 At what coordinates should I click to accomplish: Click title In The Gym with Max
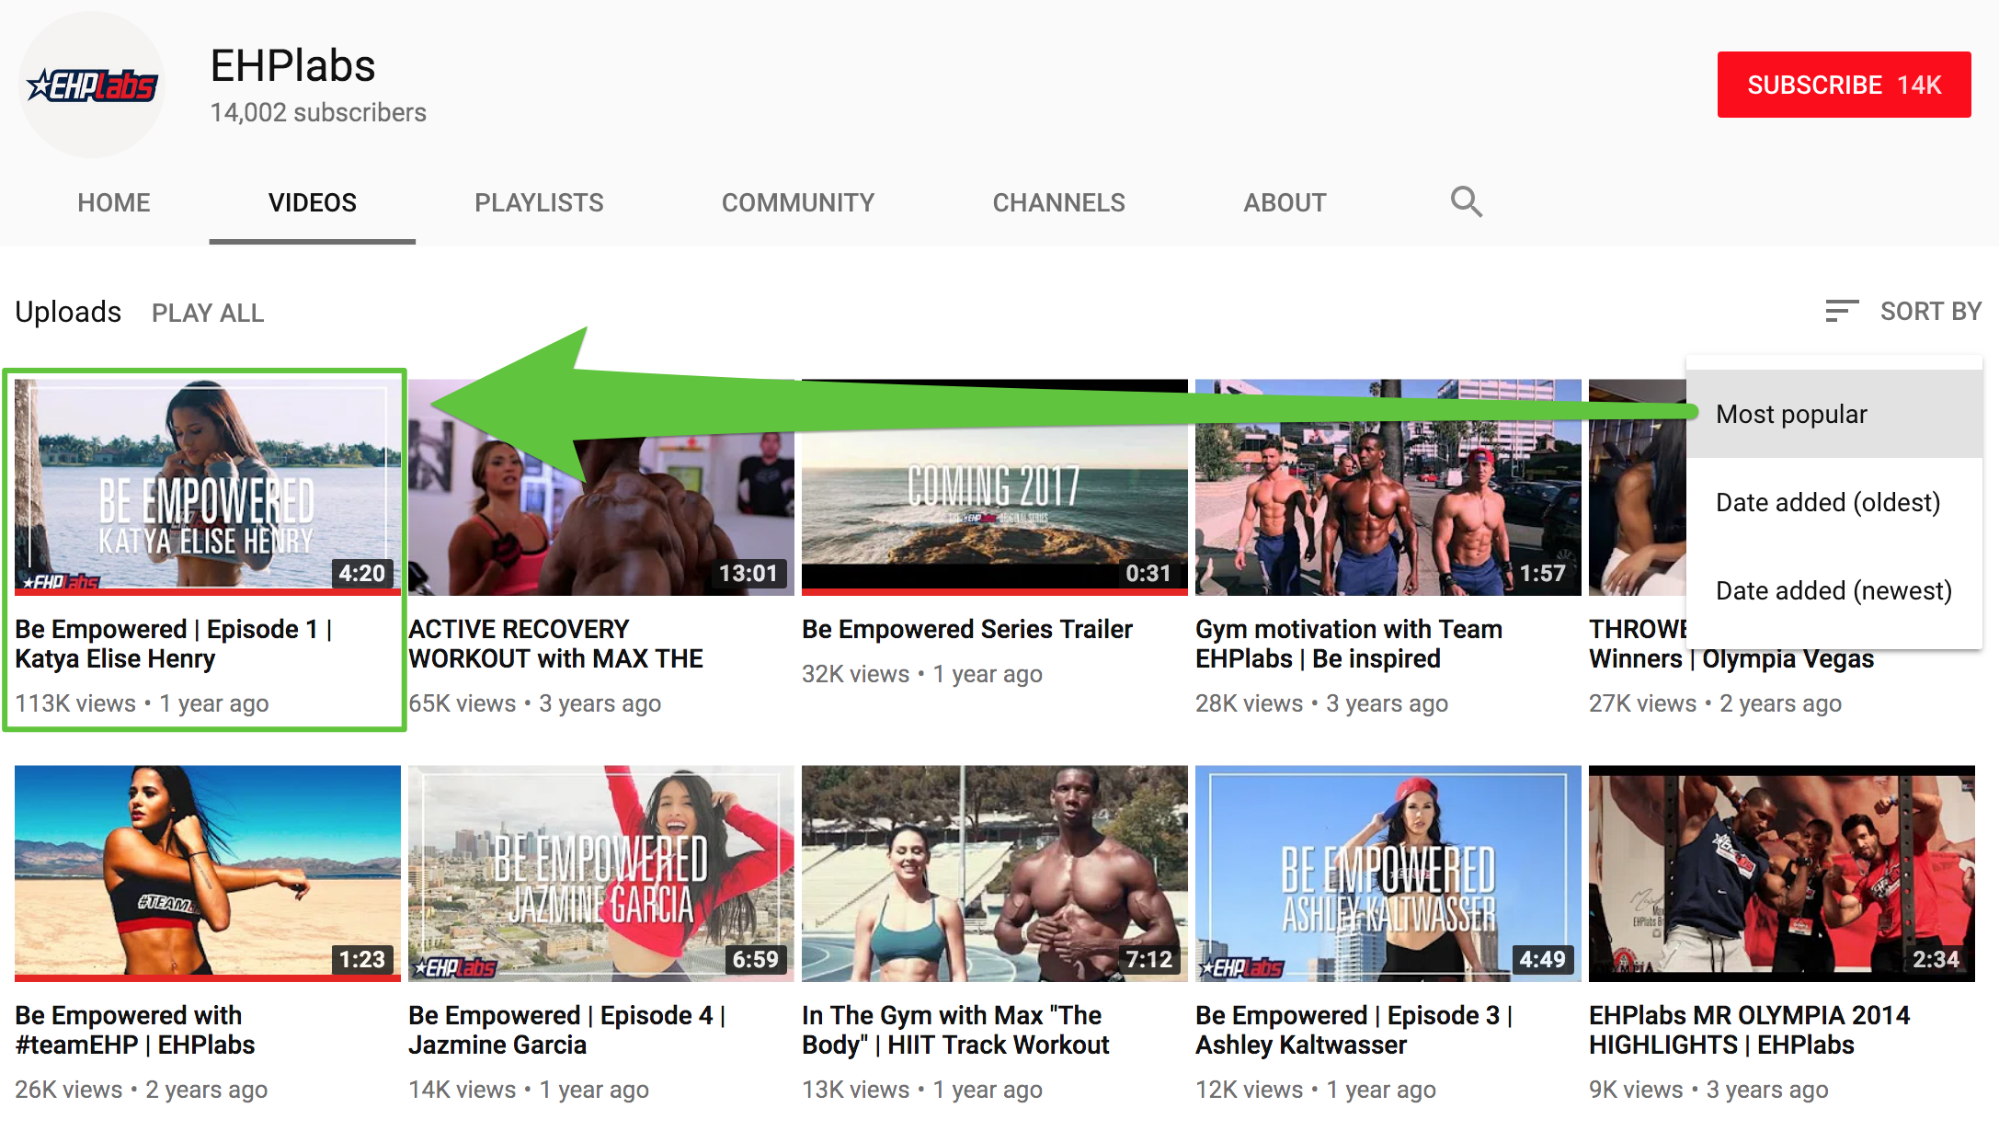point(956,1030)
